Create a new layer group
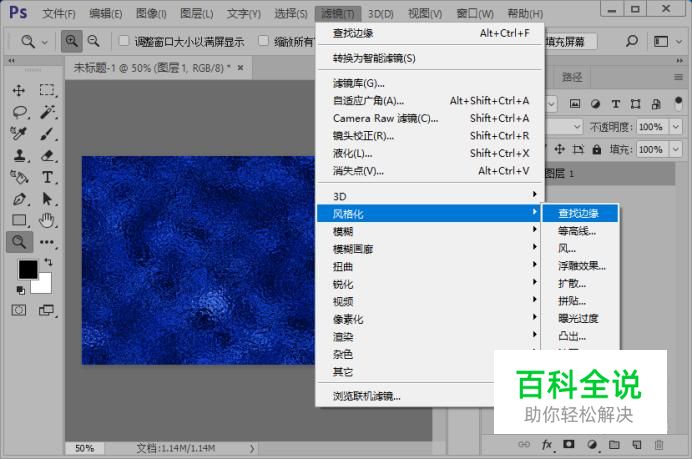The image size is (692, 459). [x=614, y=444]
